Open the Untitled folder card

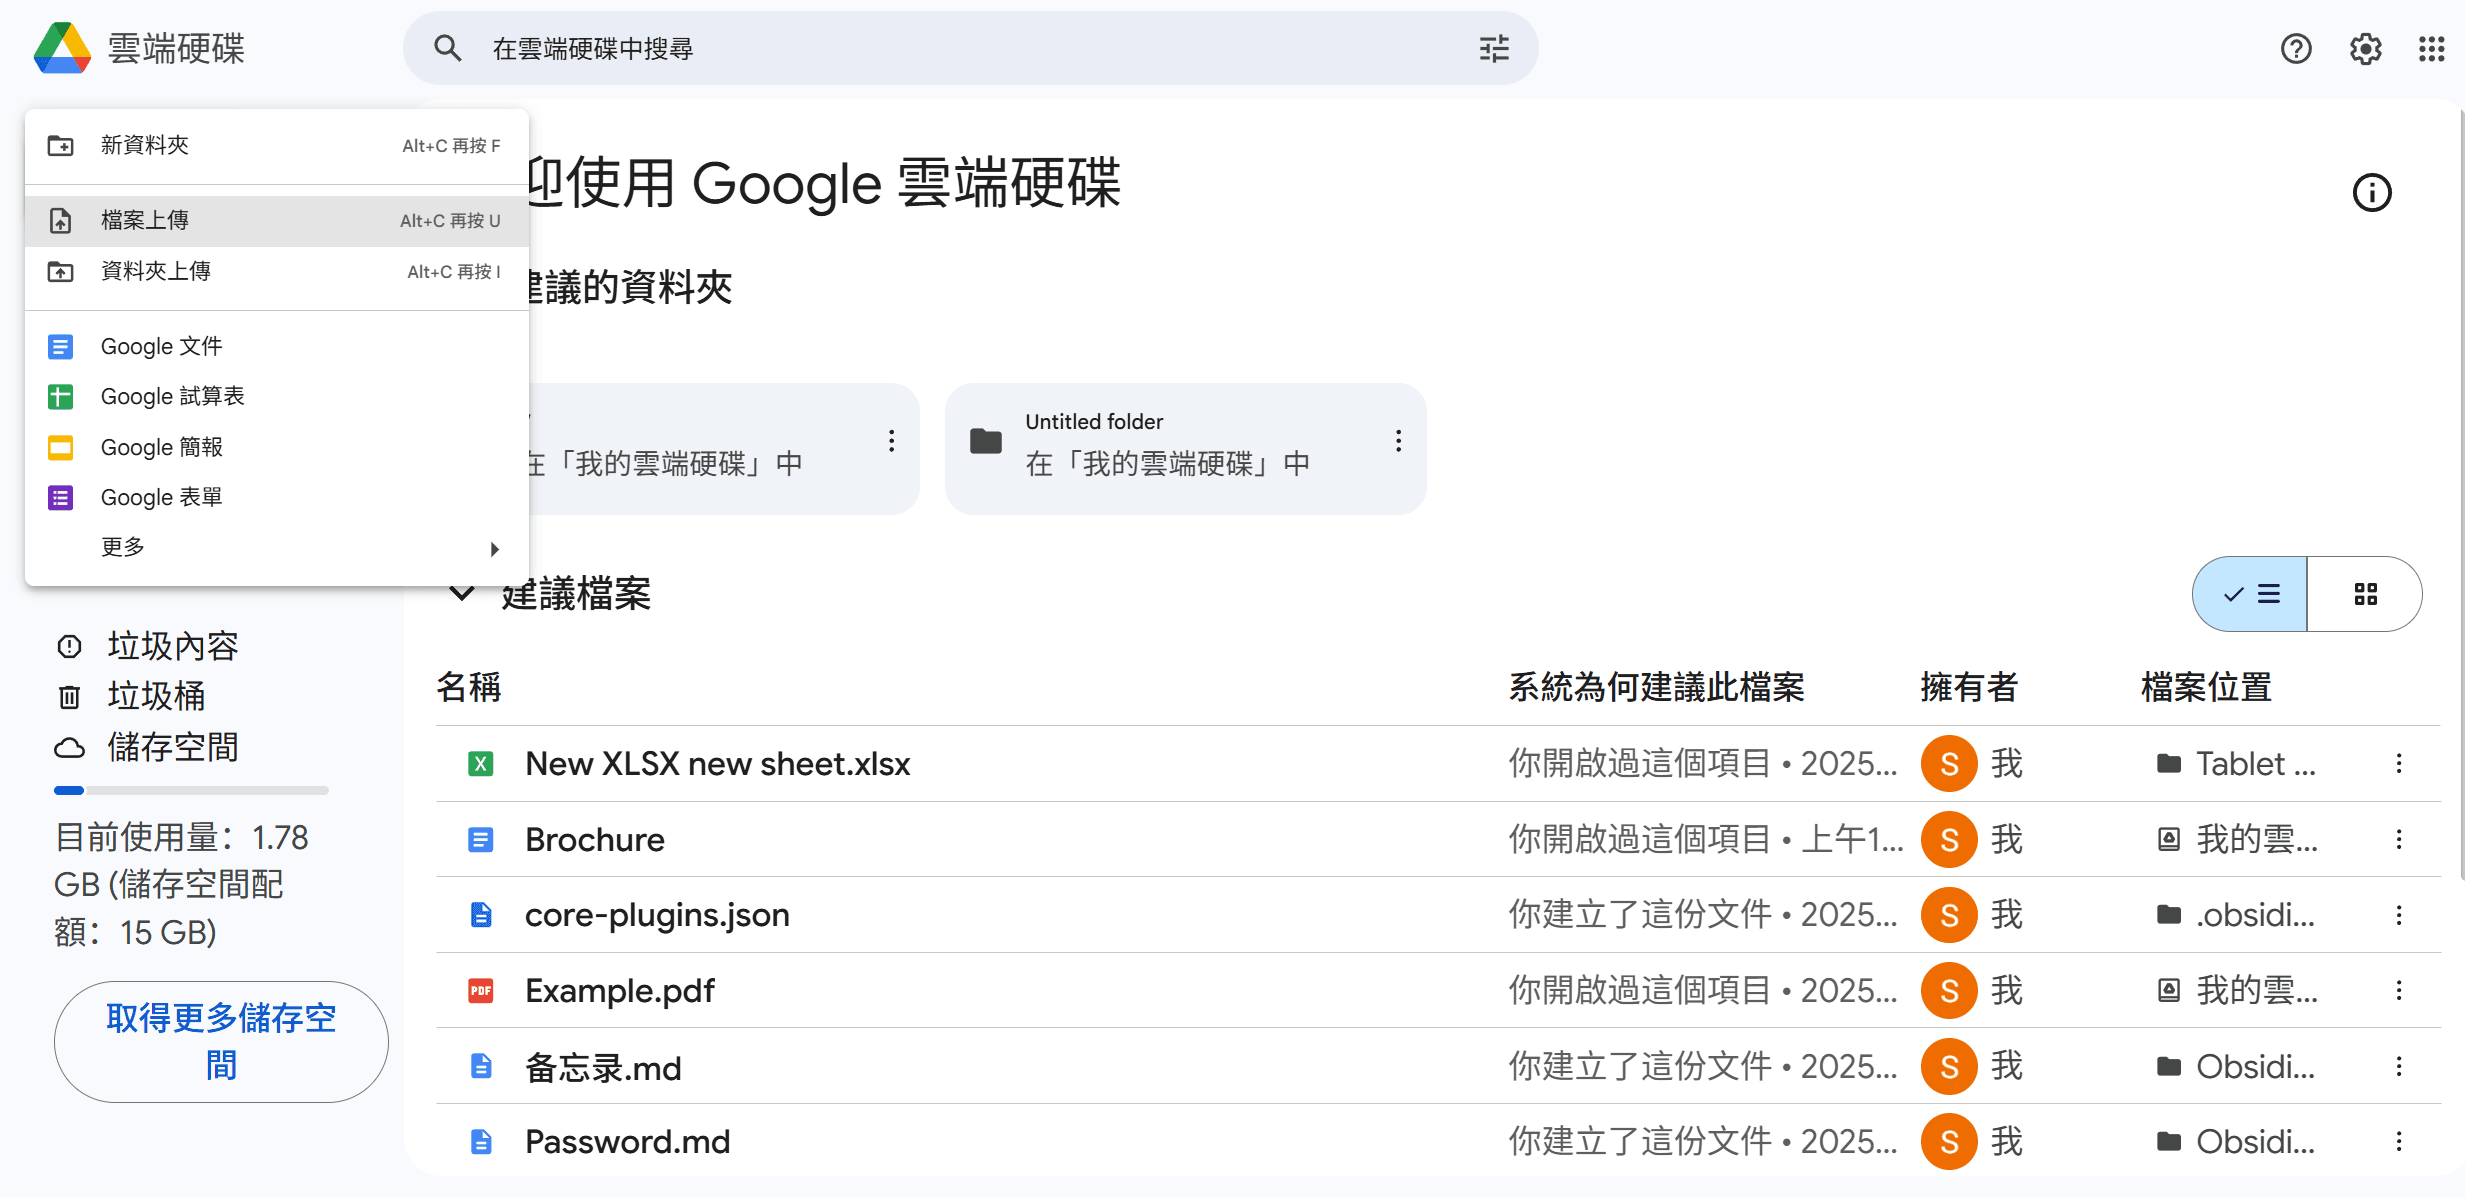tap(1185, 448)
